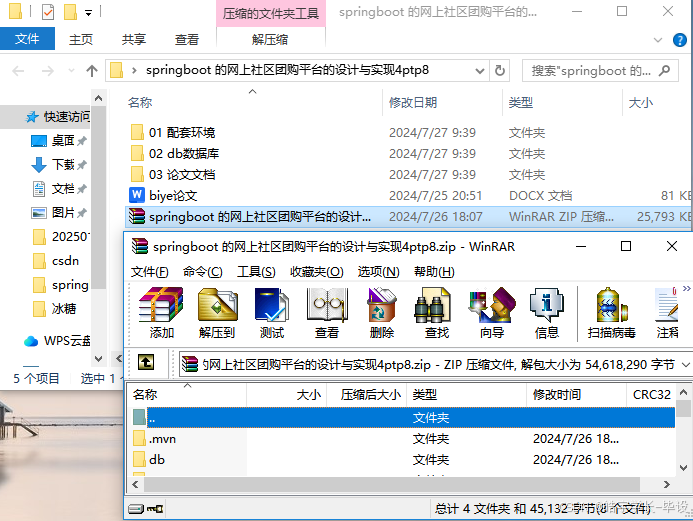The image size is (693, 521).
Task: Go up one level in WinRAR
Action: [x=146, y=363]
